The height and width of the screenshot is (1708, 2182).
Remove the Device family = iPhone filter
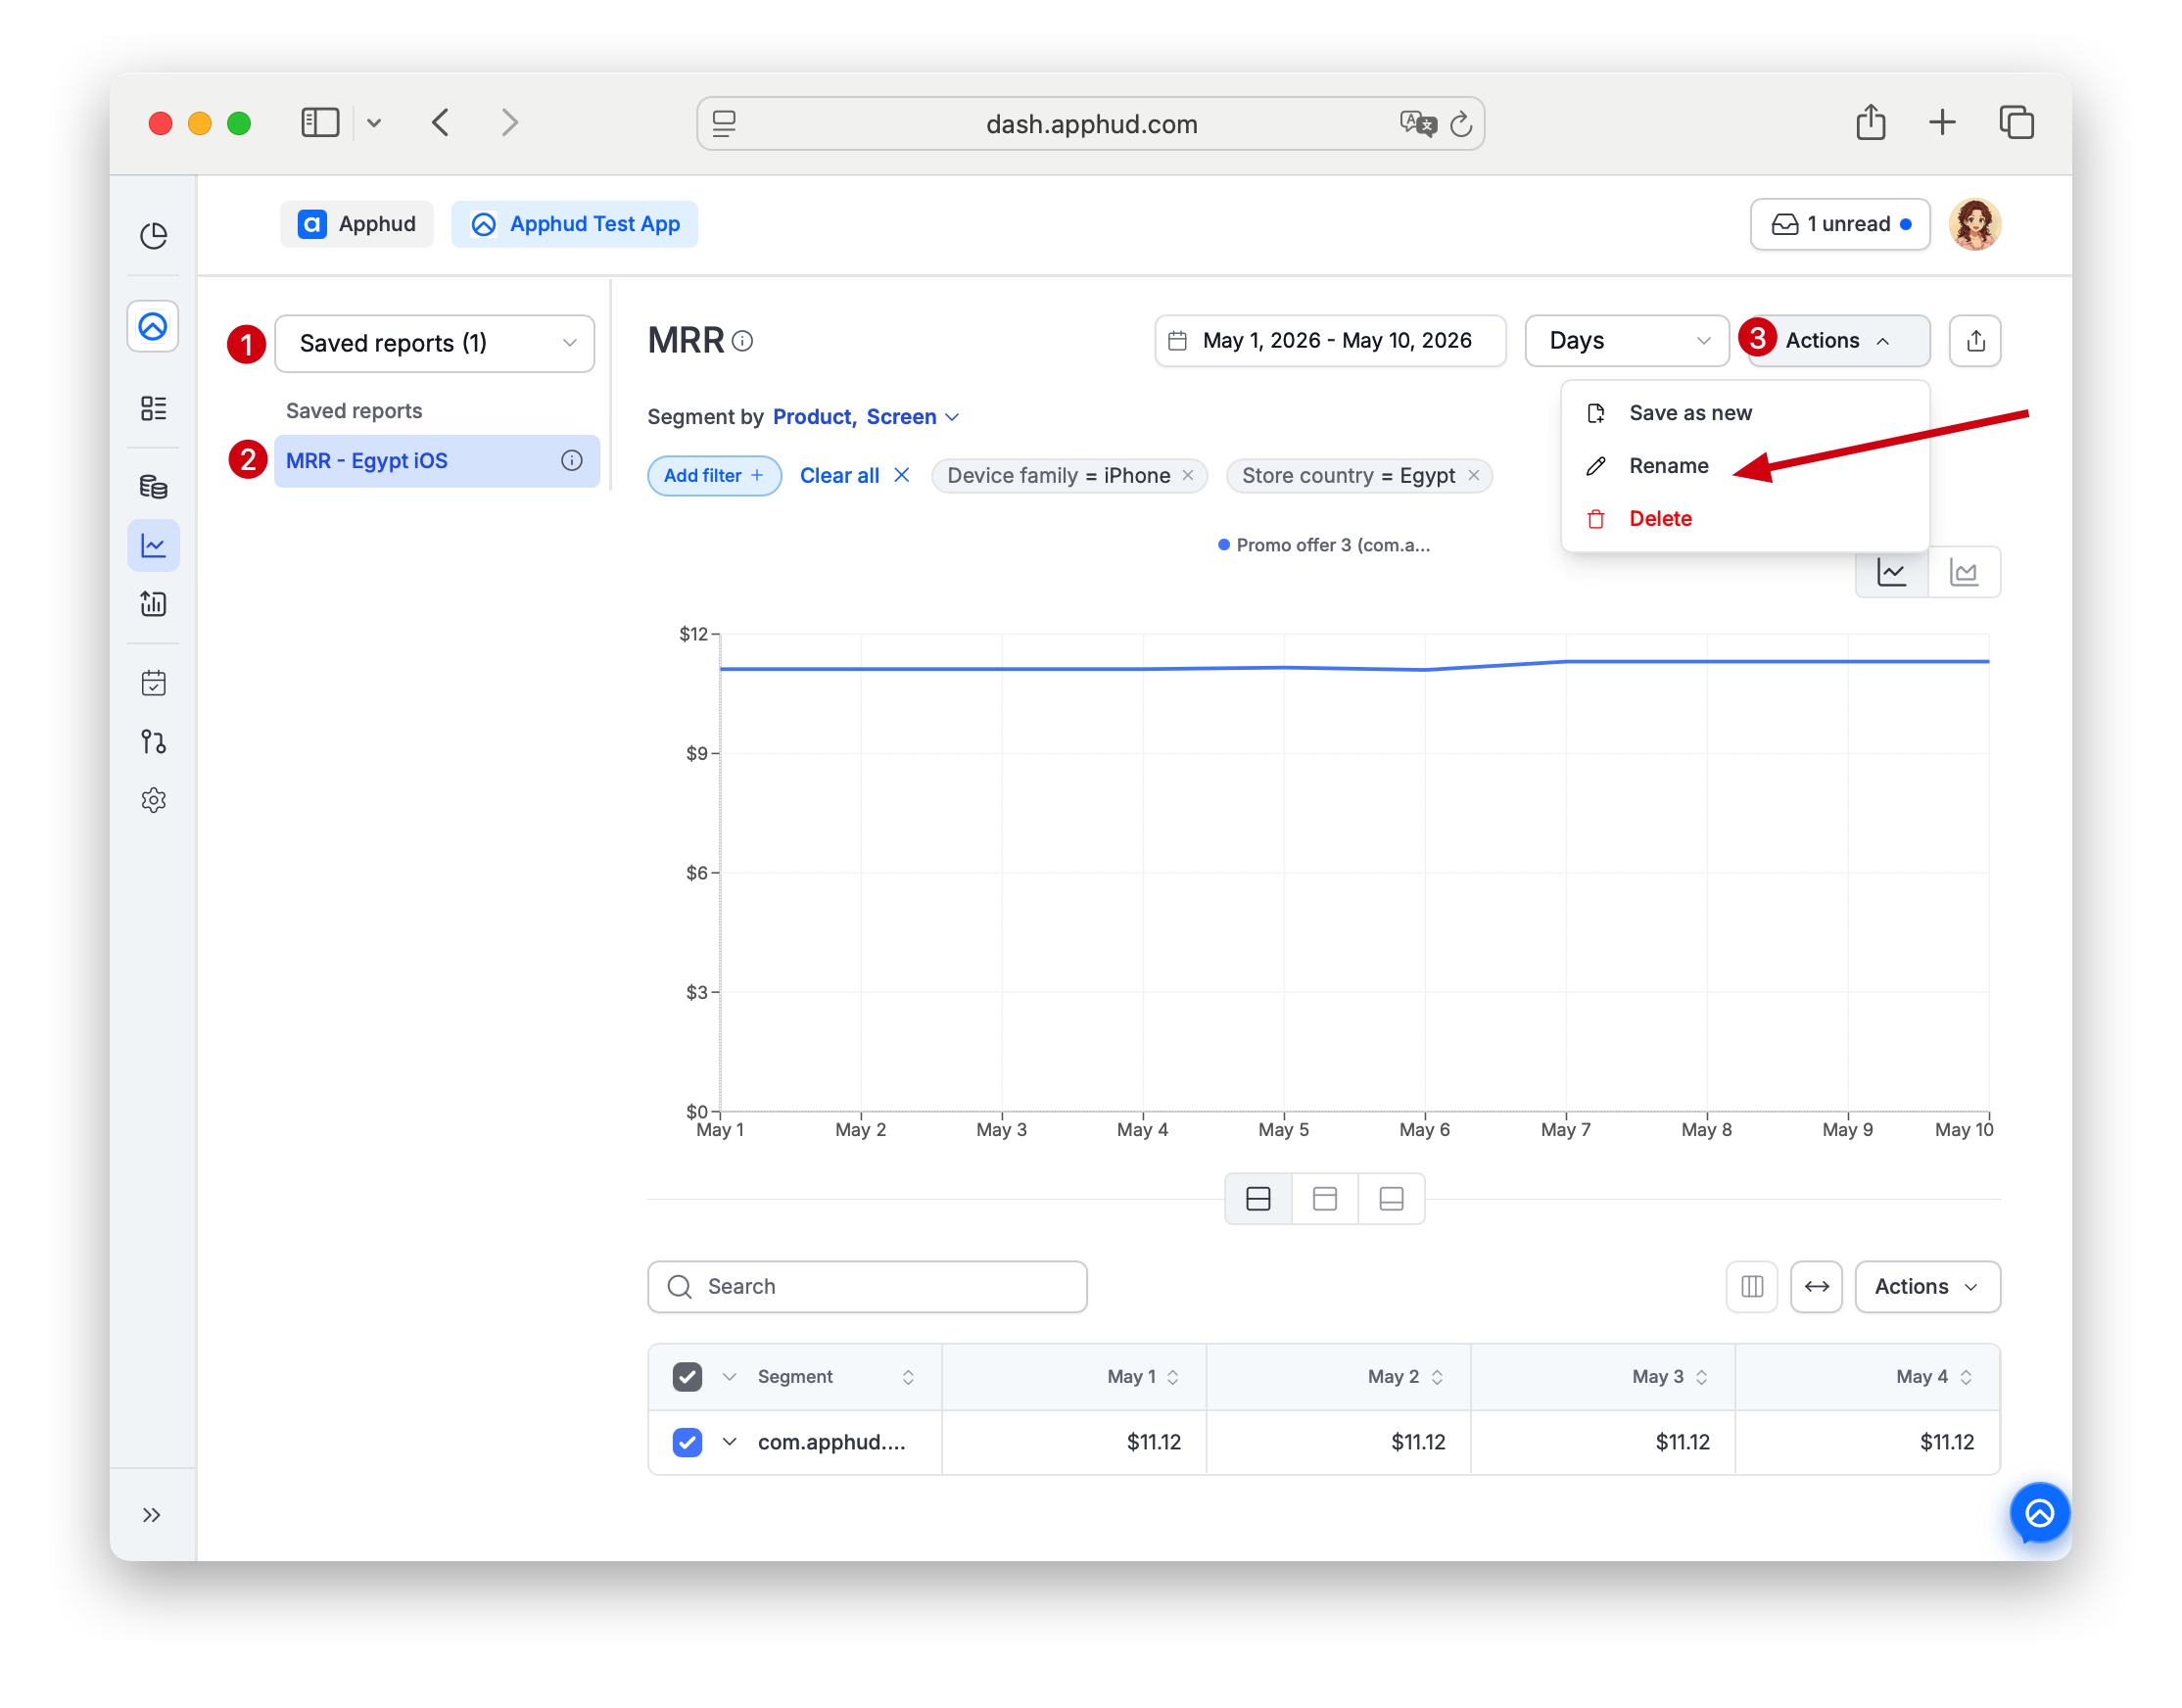1188,475
